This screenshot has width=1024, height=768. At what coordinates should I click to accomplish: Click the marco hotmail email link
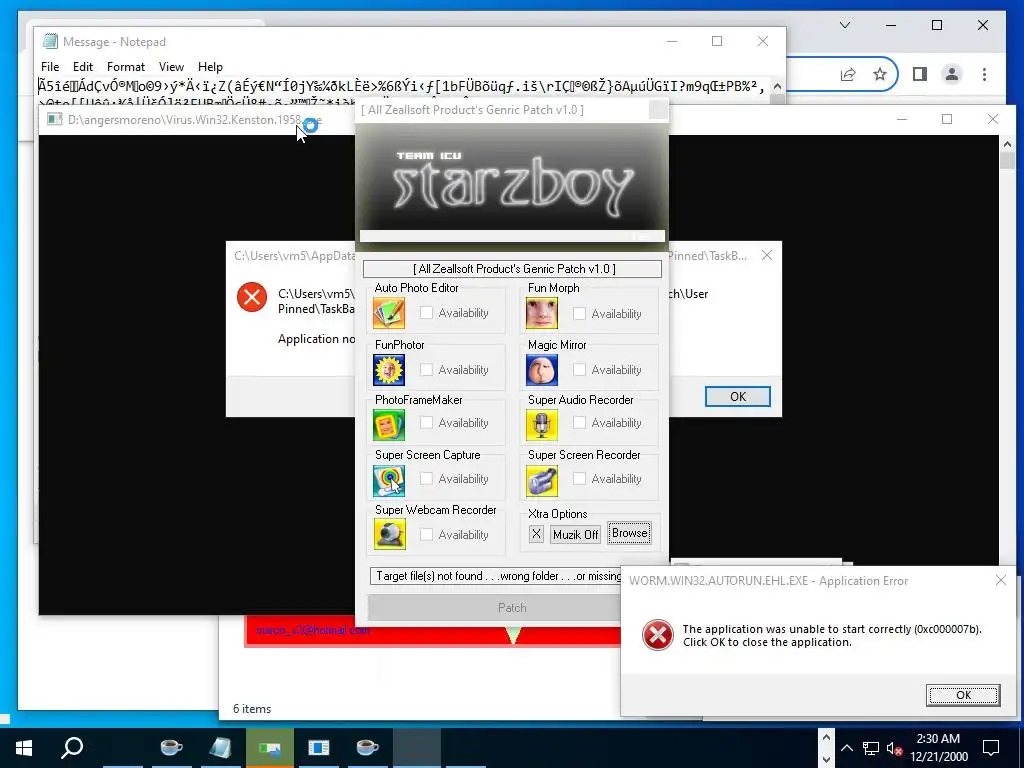tap(313, 630)
